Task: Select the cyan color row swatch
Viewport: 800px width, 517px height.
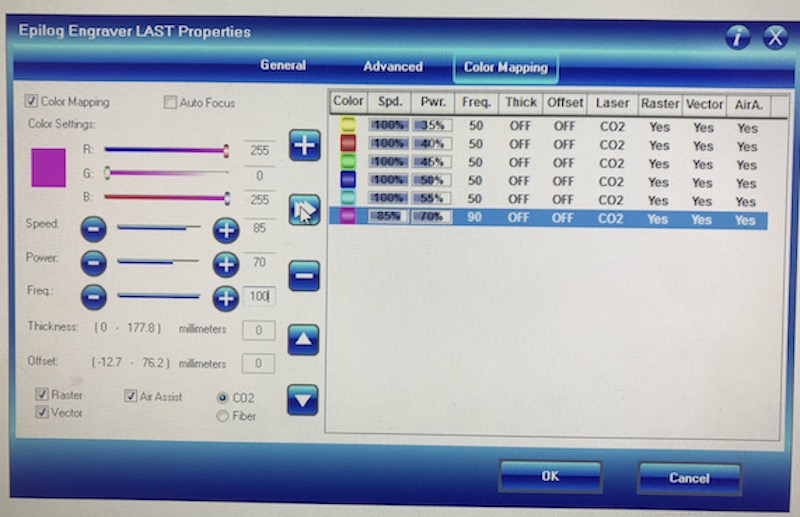Action: (348, 197)
